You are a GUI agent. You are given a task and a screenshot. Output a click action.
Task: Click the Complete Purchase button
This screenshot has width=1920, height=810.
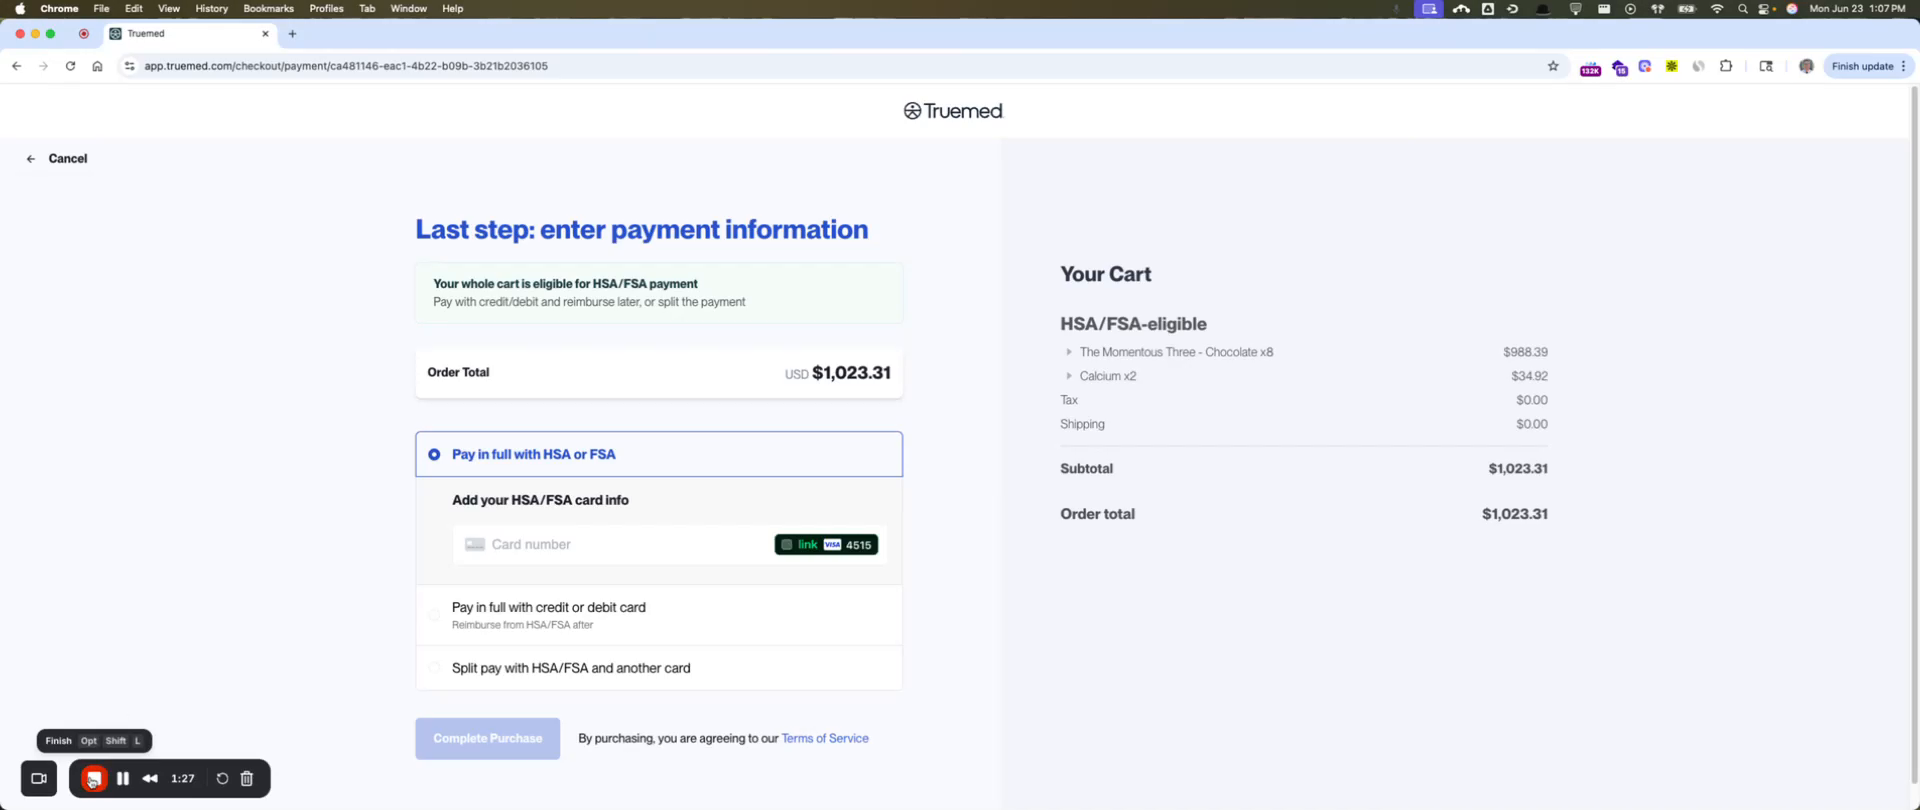pos(488,739)
